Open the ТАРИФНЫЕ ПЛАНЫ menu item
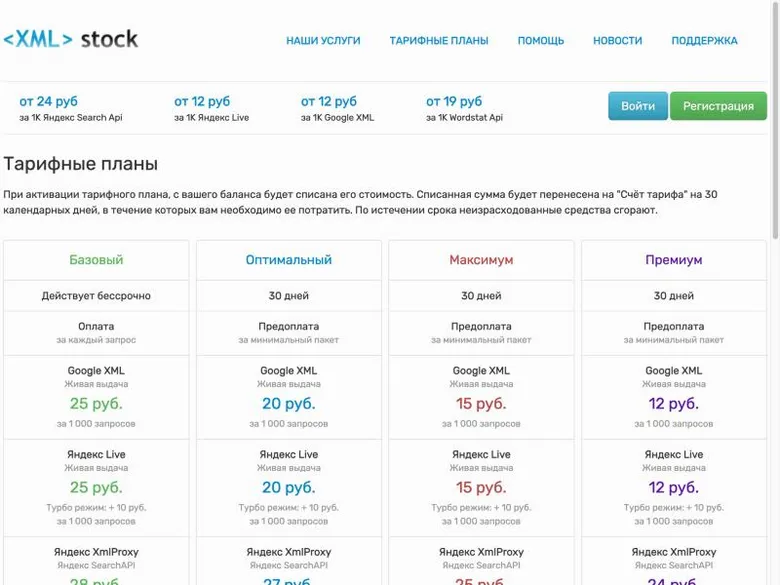 point(439,41)
